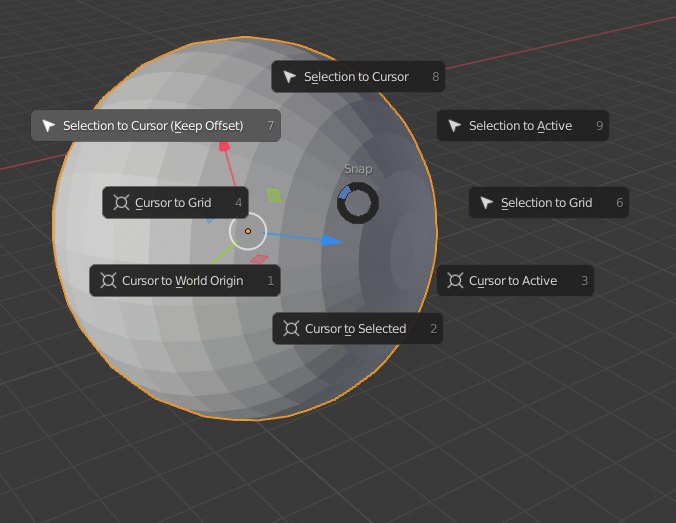
Task: Click Selection to Grid option
Action: click(548, 203)
